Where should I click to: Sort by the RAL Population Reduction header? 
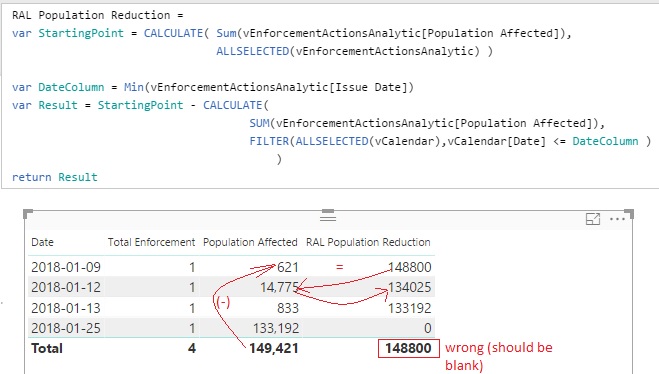tap(368, 242)
